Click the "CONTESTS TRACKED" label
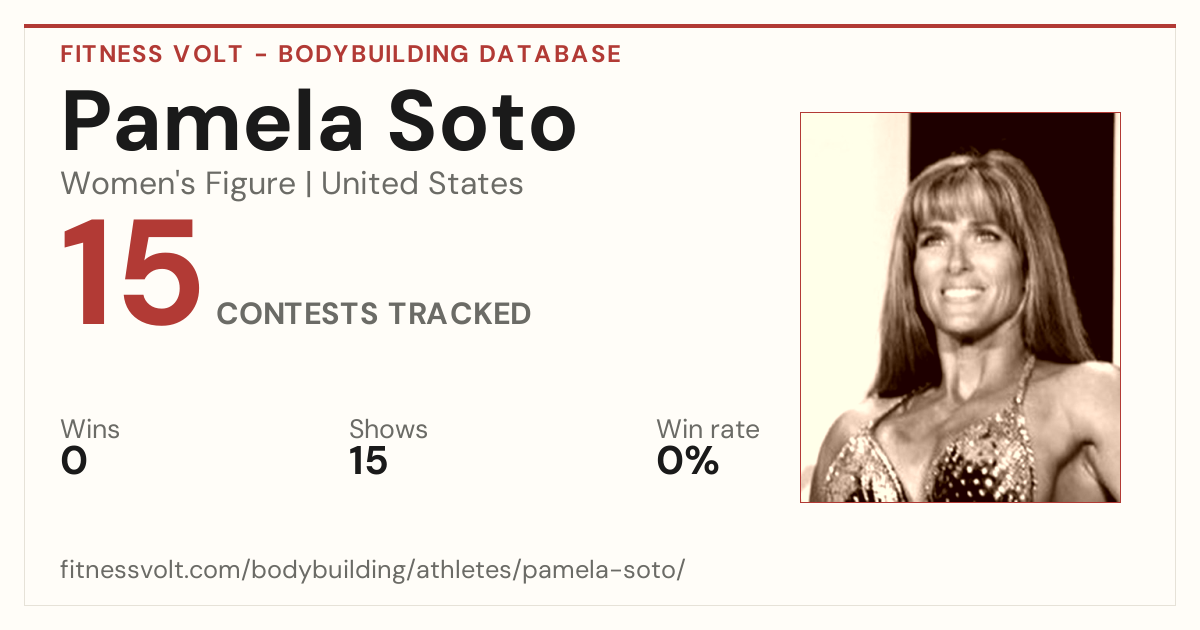The height and width of the screenshot is (630, 1200). (x=374, y=314)
